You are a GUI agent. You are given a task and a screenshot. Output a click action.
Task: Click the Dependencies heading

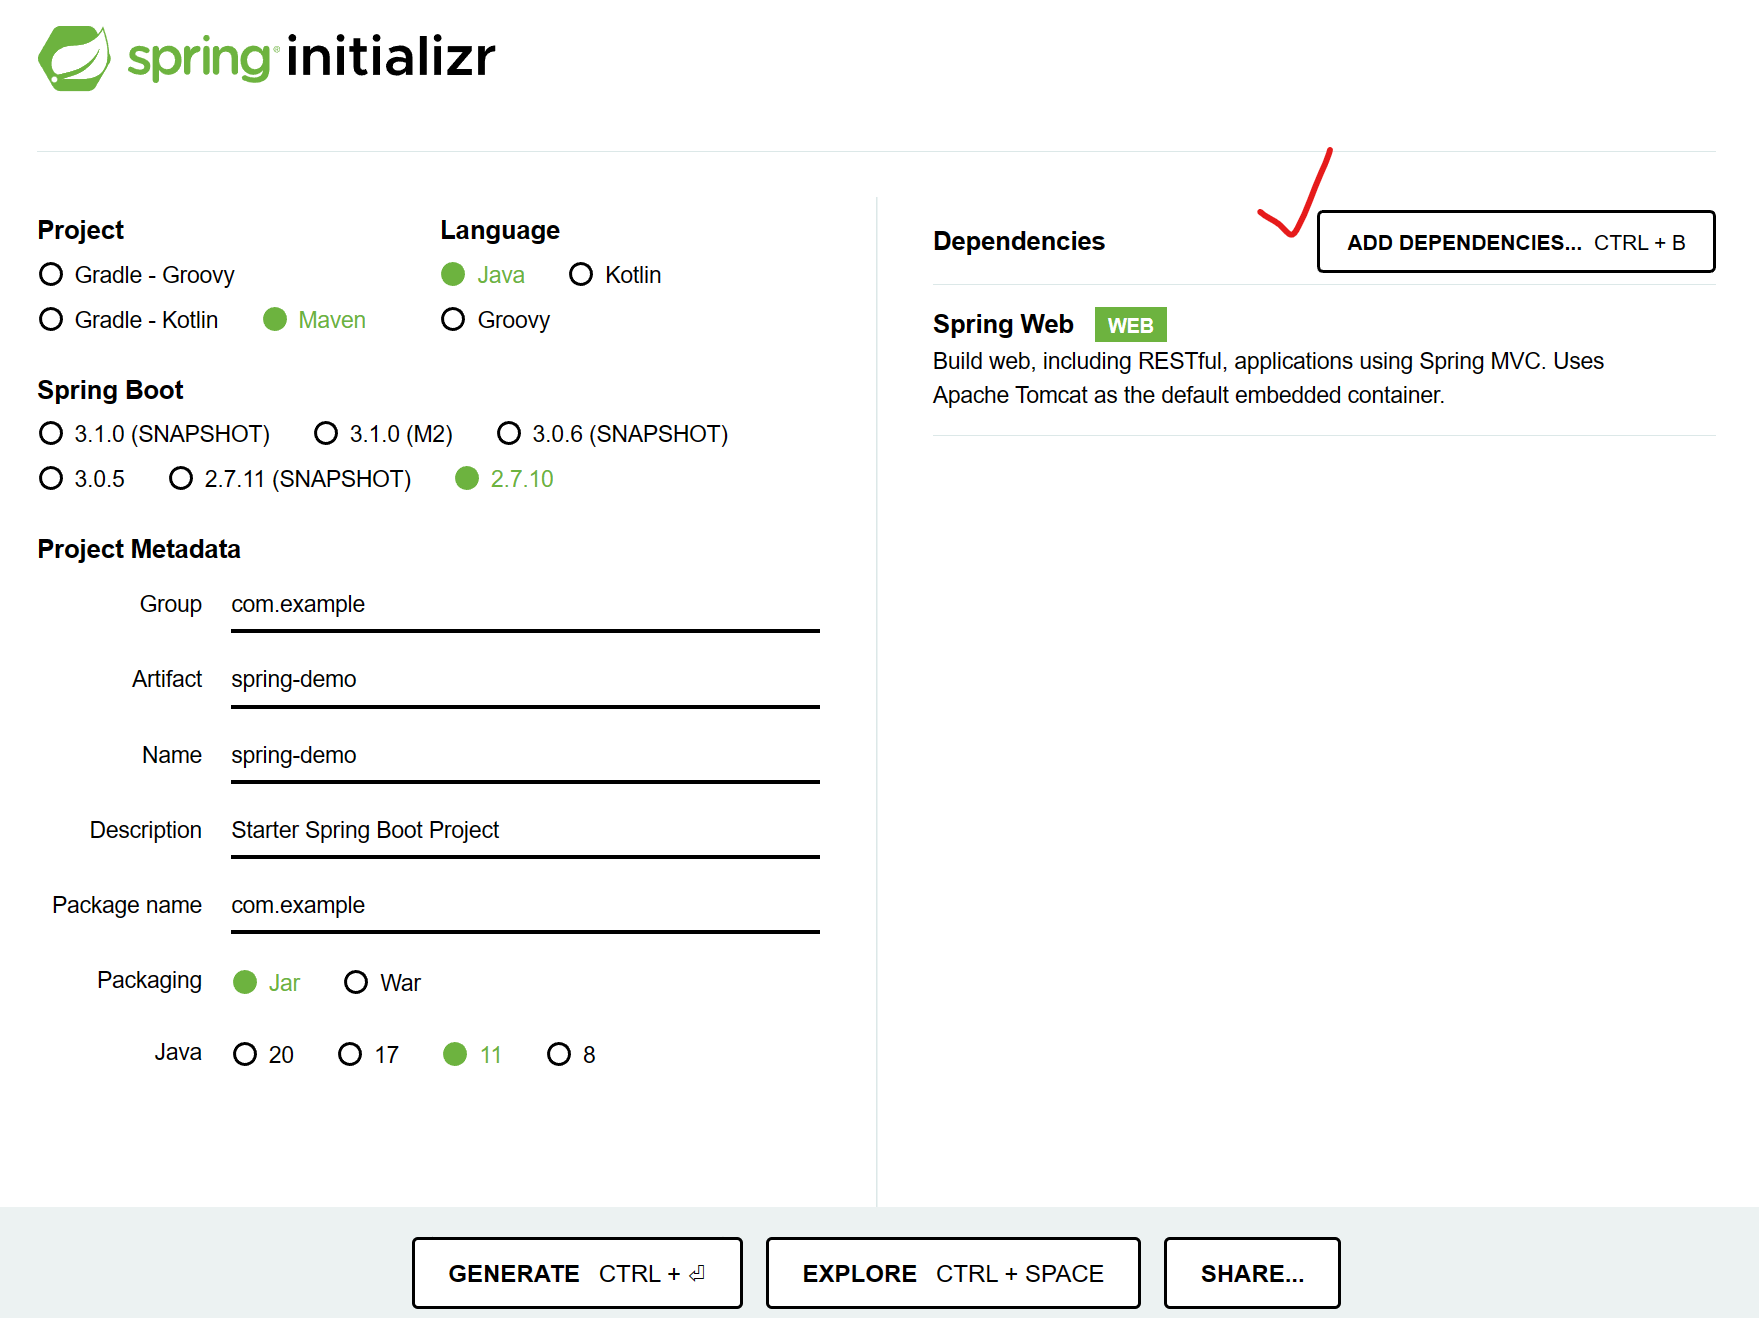tap(1019, 241)
